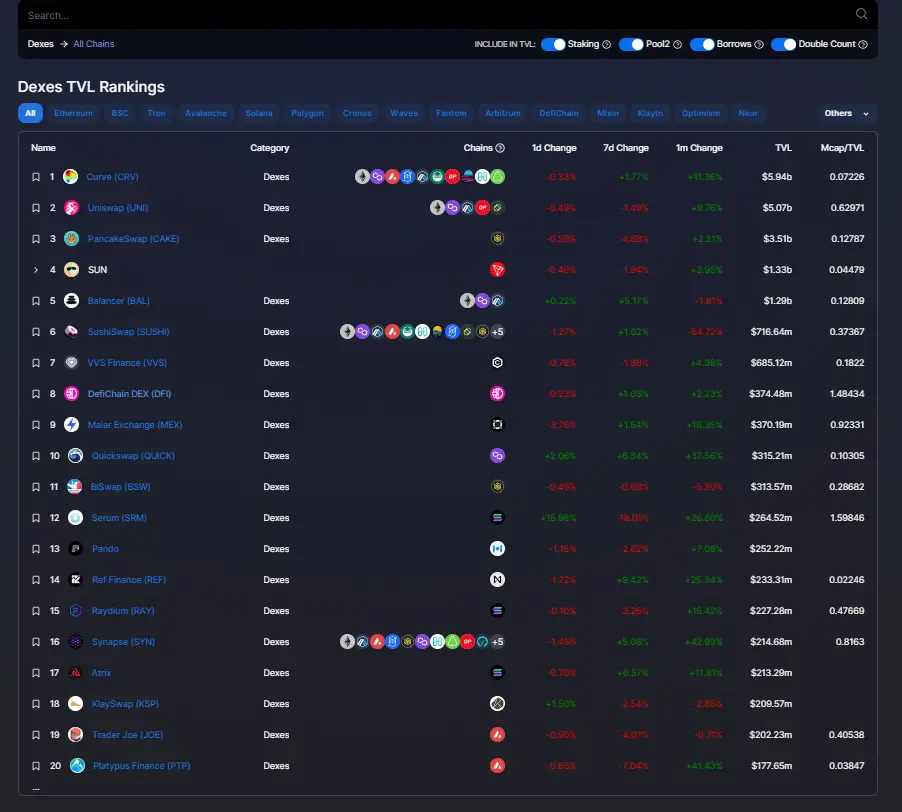Select the All chains tab
Screen dimensions: 902x812
click(30, 113)
